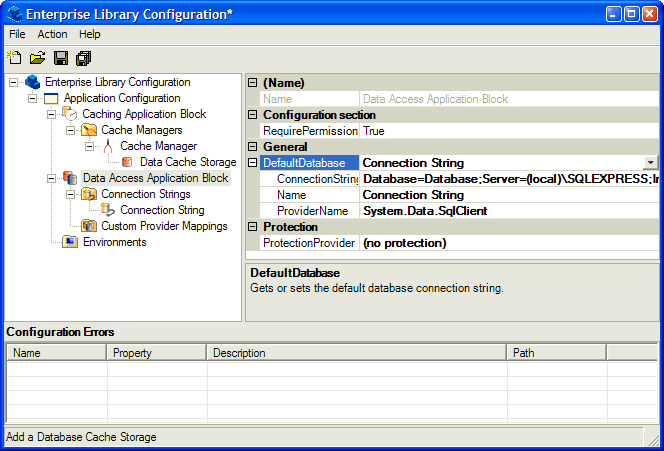Open the Help menu
The height and width of the screenshot is (451, 664).
click(90, 34)
